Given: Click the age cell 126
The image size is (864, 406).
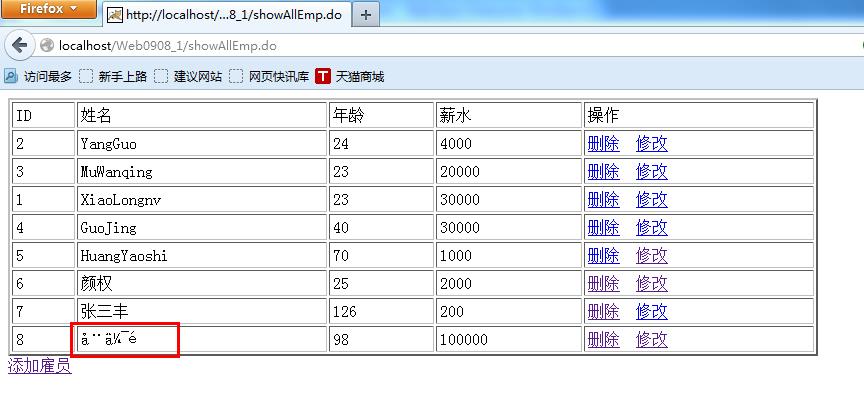Looking at the screenshot, I should pos(381,312).
